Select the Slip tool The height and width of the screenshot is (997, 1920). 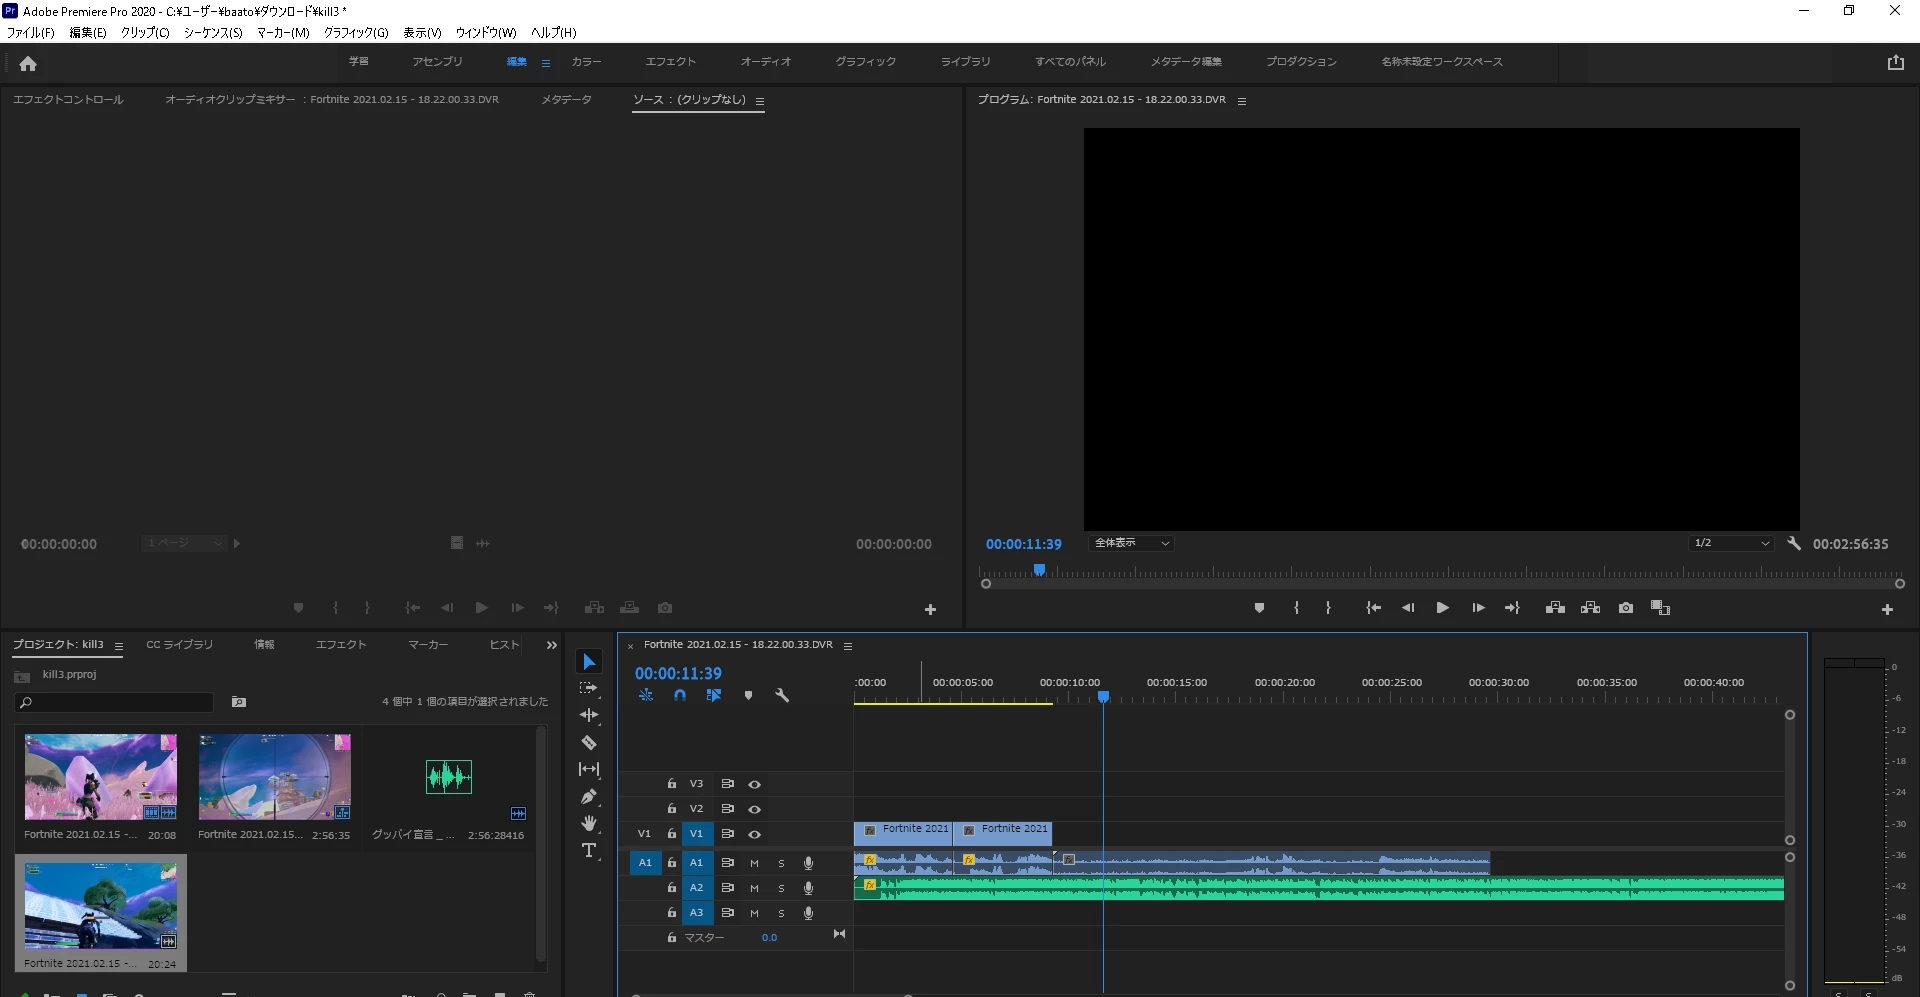(x=589, y=769)
